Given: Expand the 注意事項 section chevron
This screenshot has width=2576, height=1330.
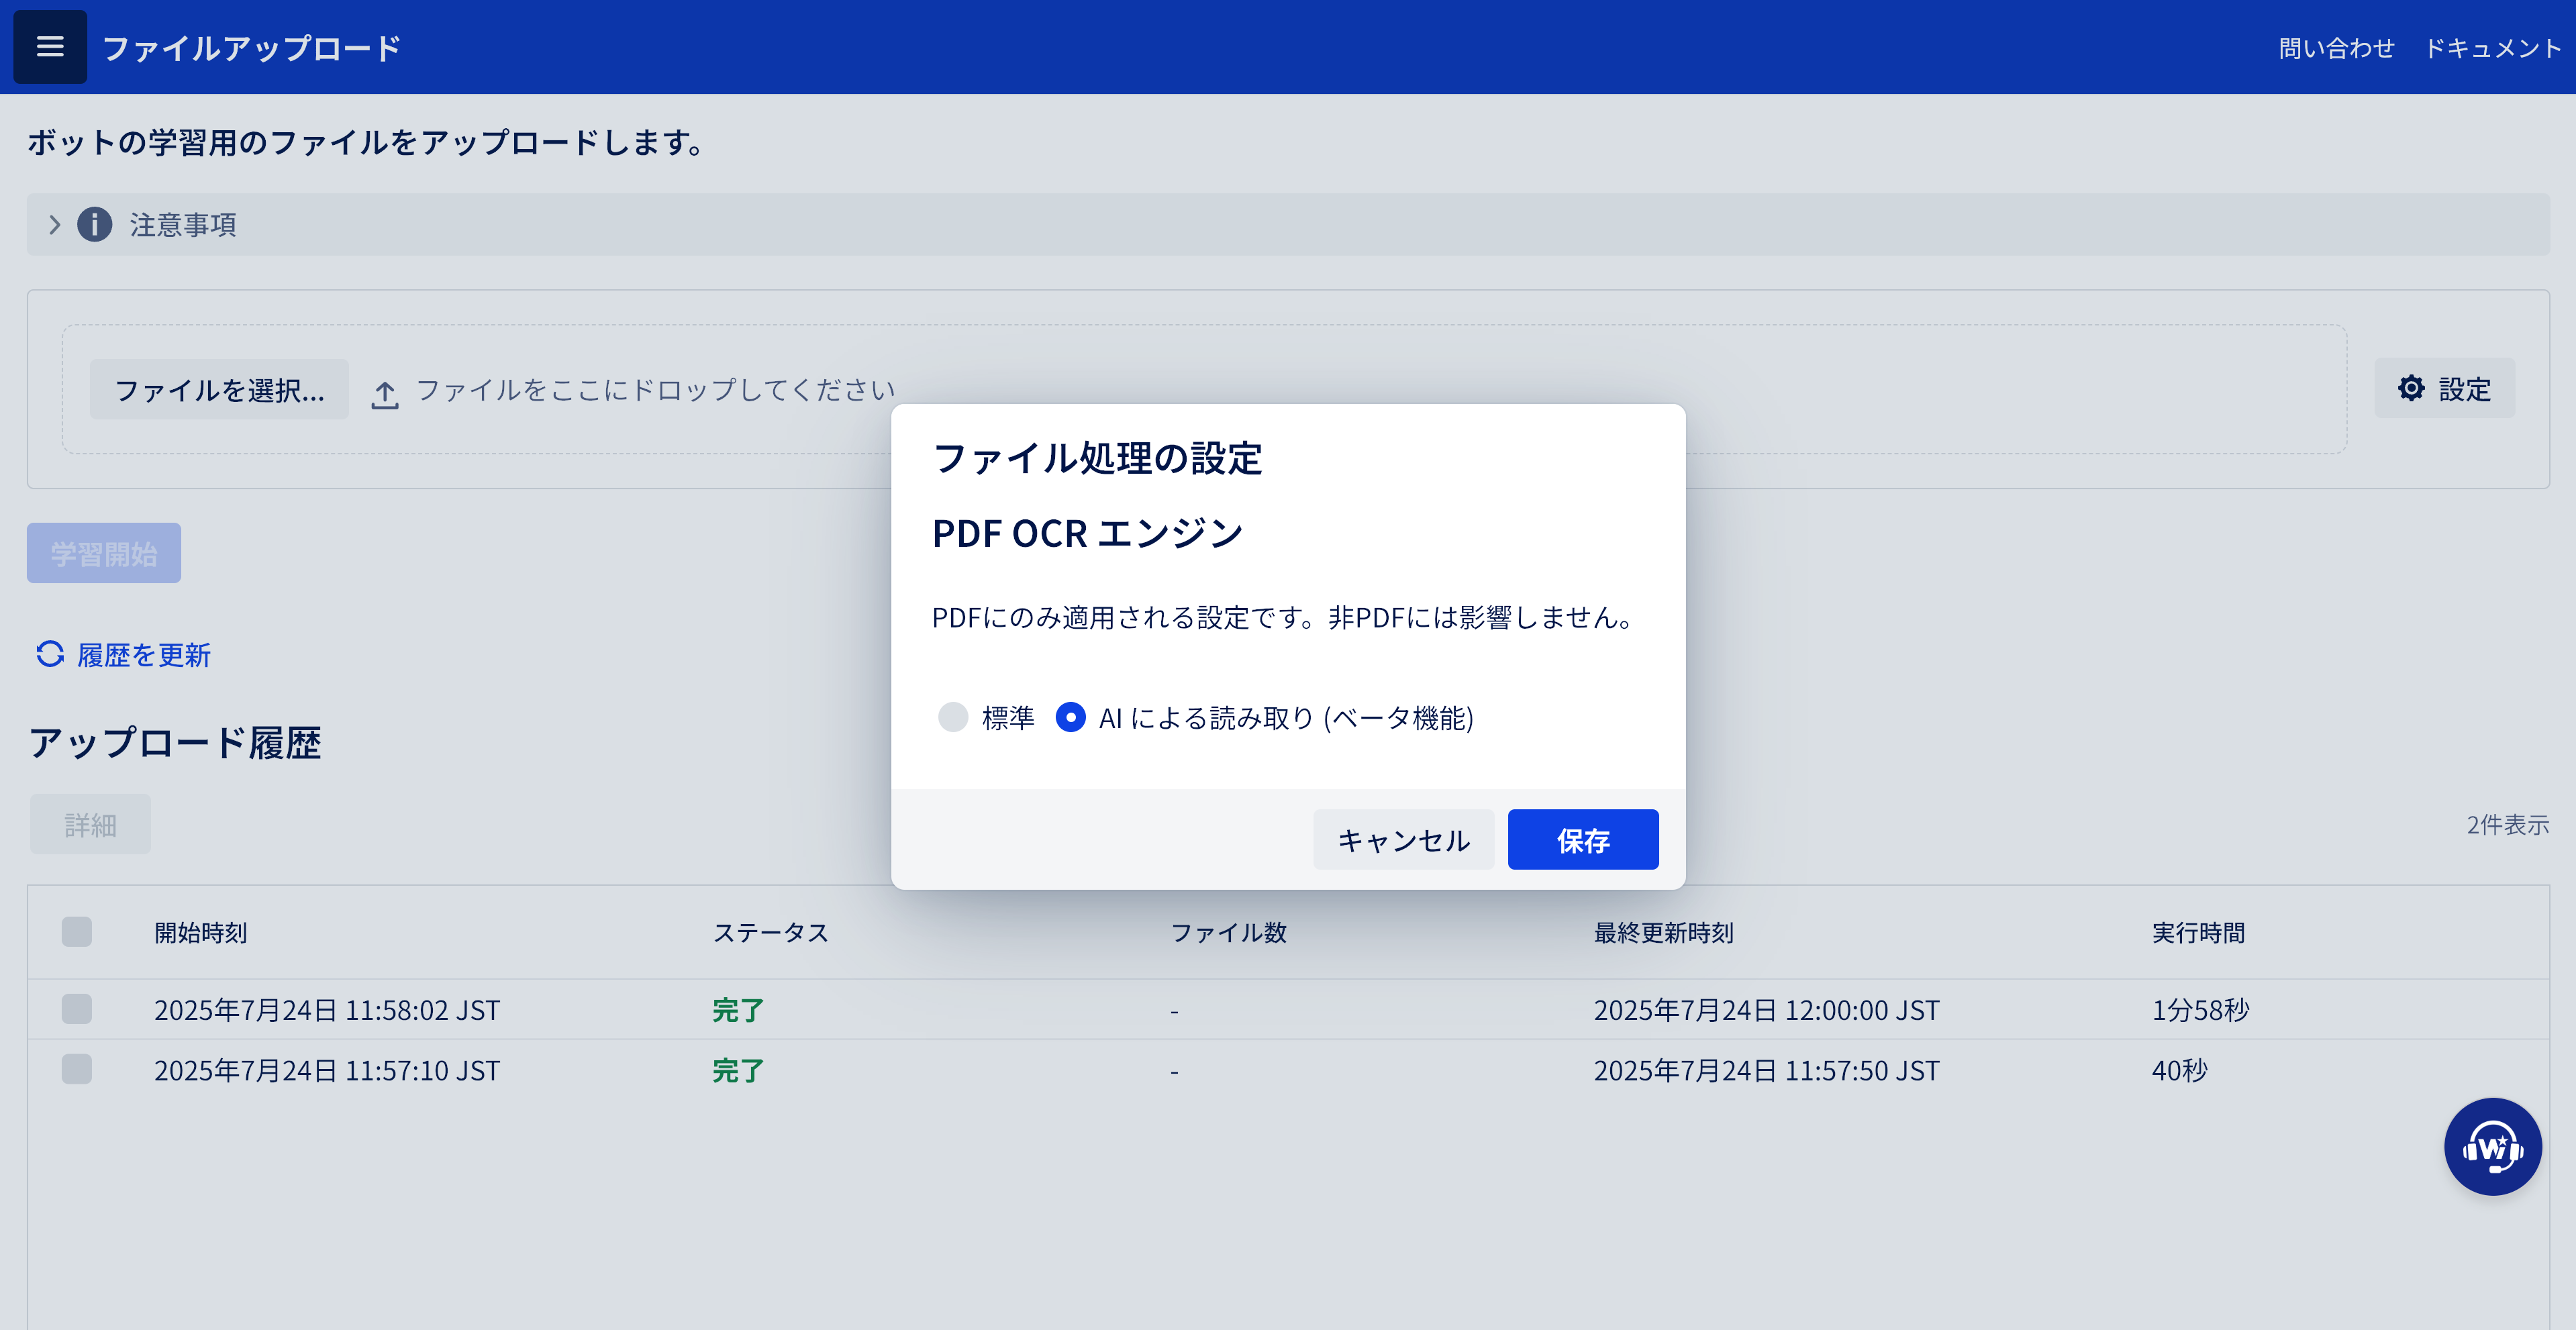Looking at the screenshot, I should click(55, 224).
